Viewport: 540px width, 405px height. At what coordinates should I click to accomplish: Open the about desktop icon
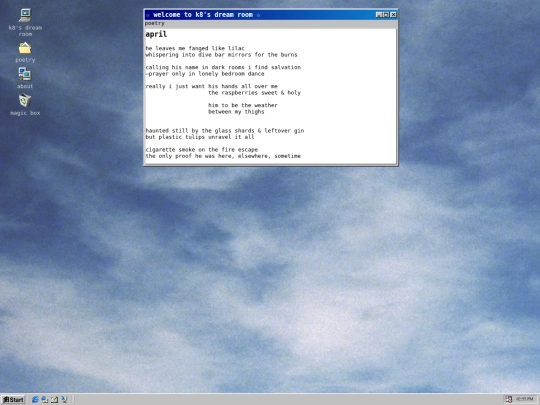(25, 74)
